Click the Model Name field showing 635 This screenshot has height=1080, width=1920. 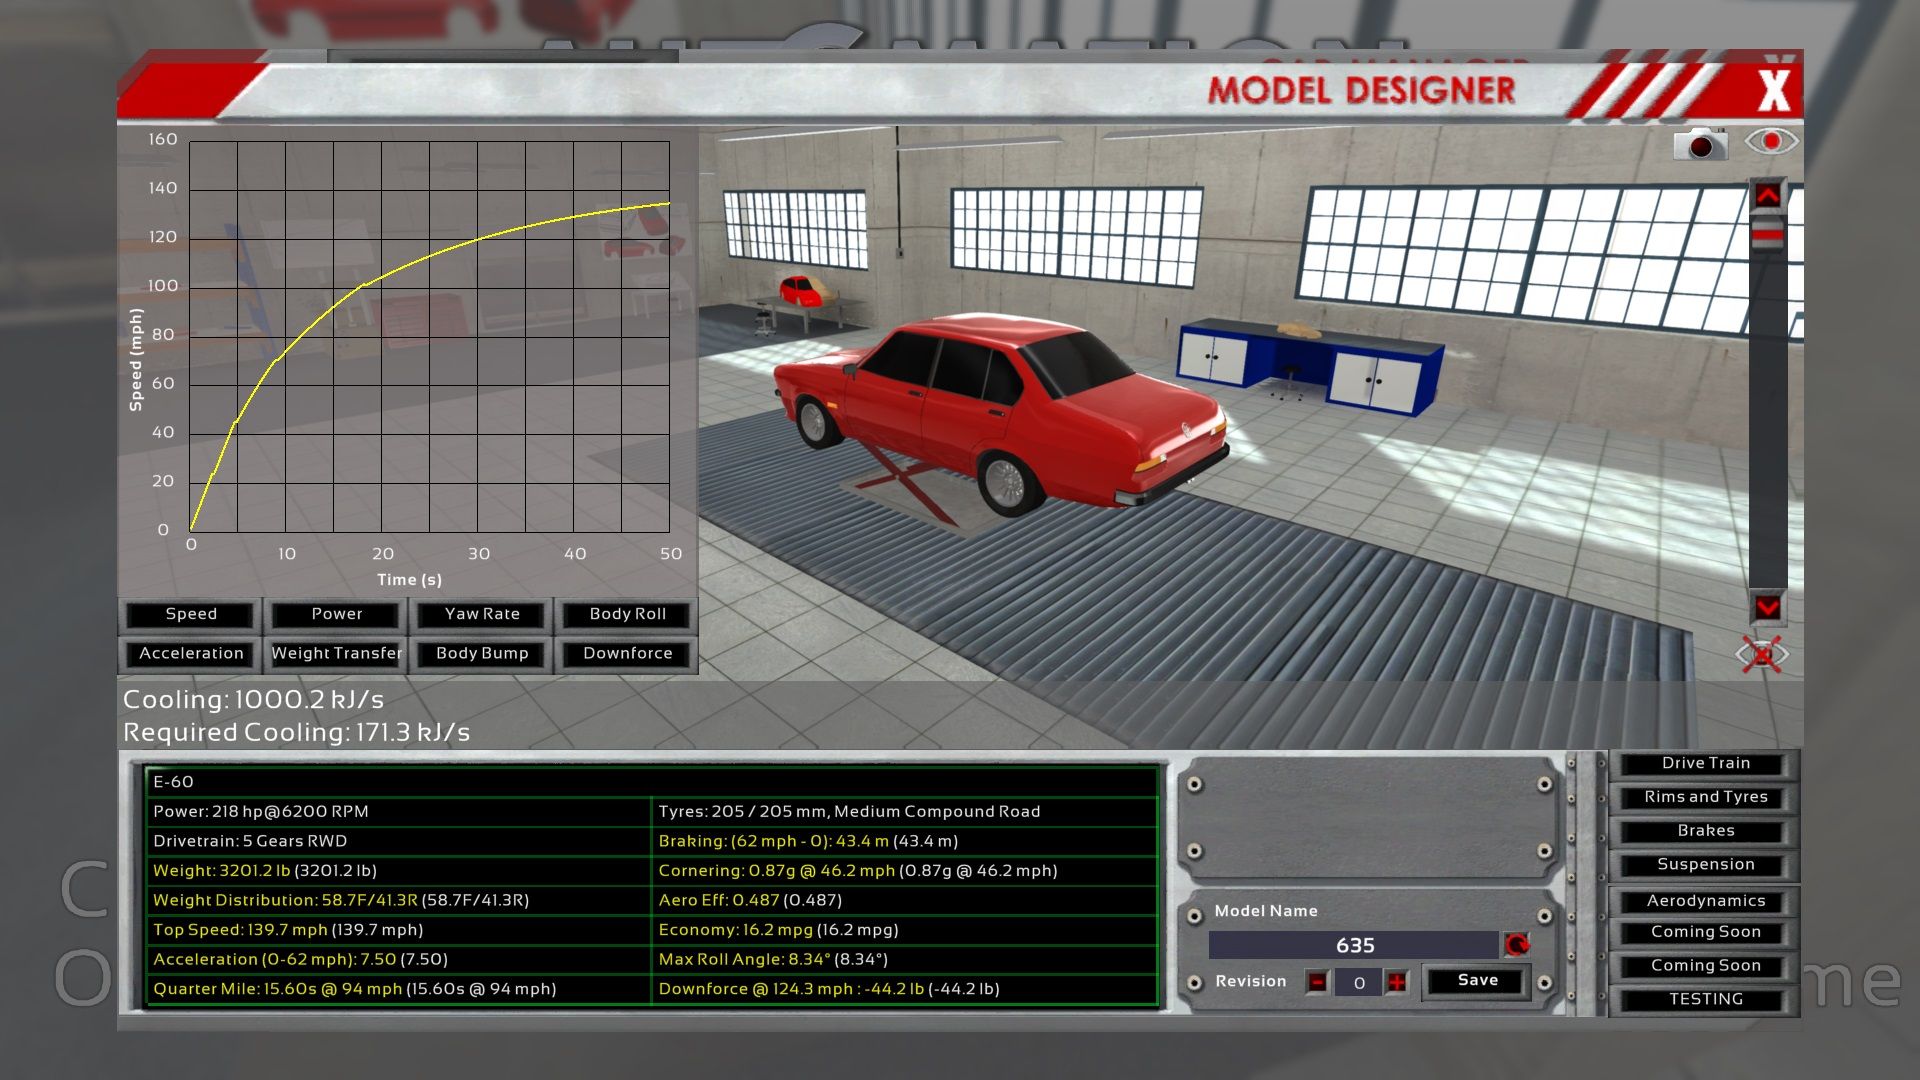pyautogui.click(x=1354, y=945)
